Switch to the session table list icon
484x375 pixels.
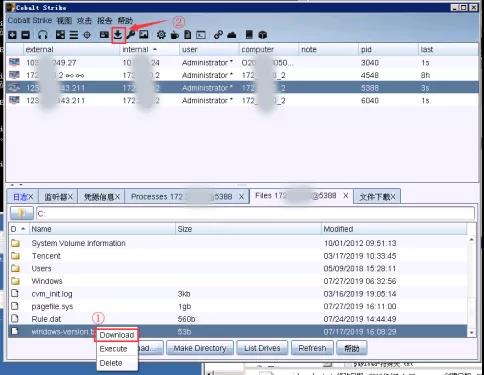[x=74, y=35]
